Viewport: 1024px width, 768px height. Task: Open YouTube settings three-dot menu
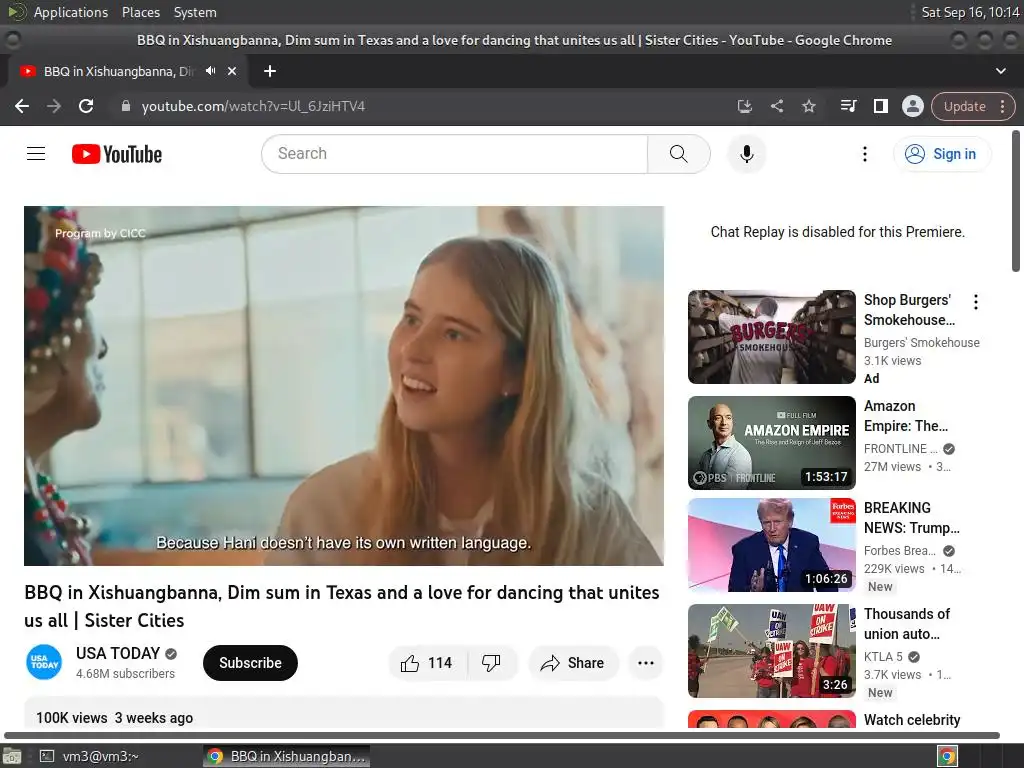pos(865,154)
